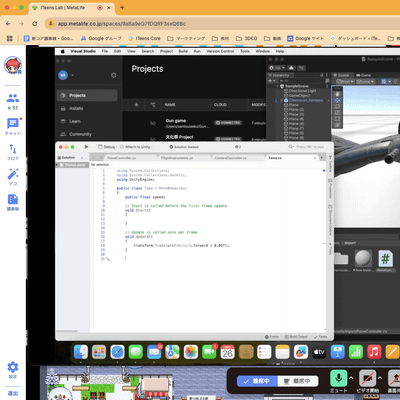
Task: Mute the microphone in the meeting bar
Action: pos(338,378)
